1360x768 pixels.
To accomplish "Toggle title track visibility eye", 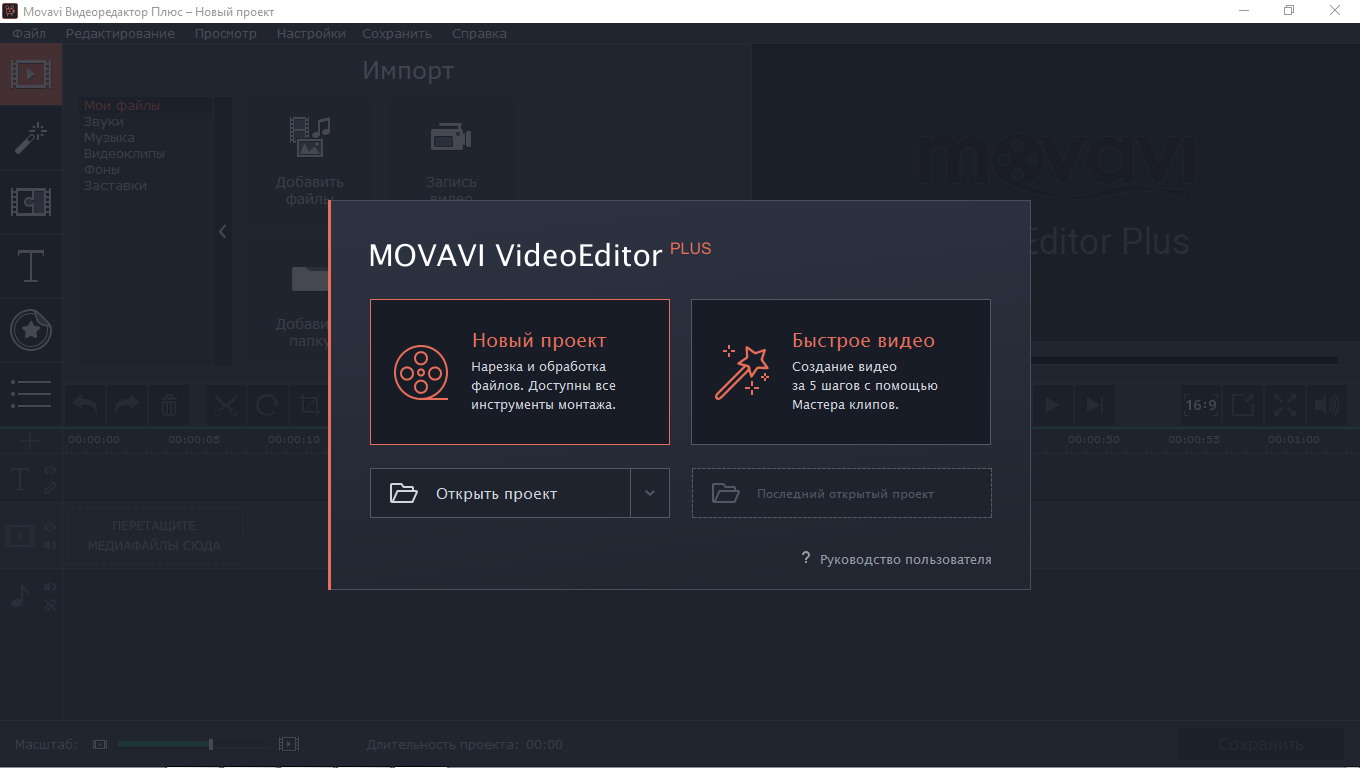I will (49, 470).
